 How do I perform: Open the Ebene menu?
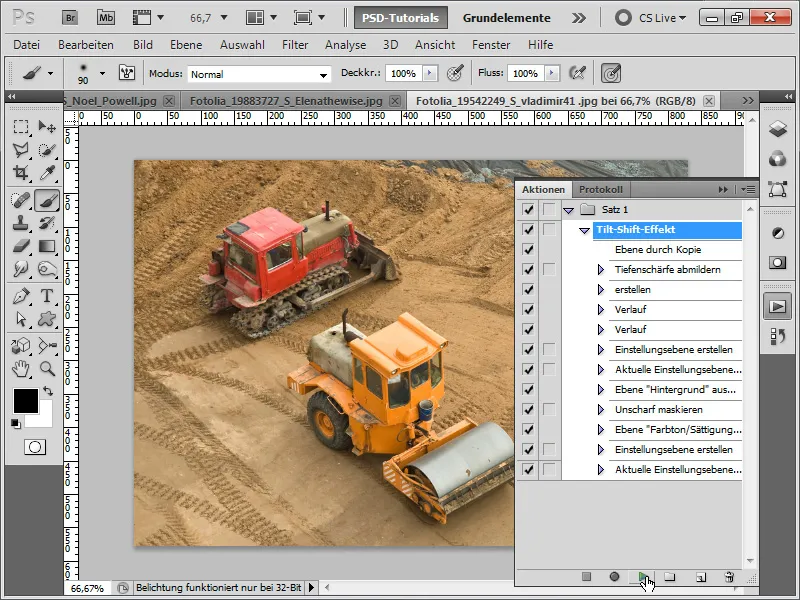(186, 45)
